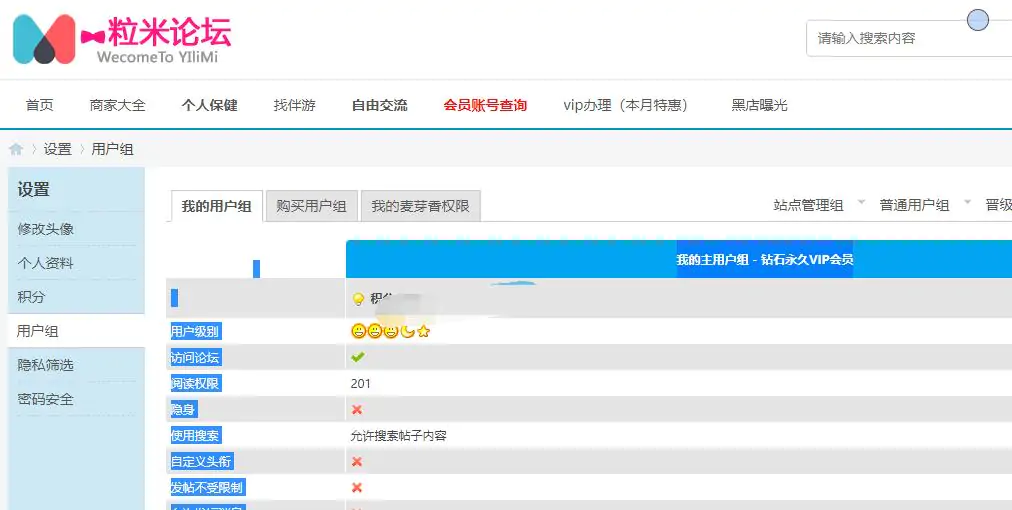
Task: Open 密码安全 in settings sidebar
Action: pos(45,399)
